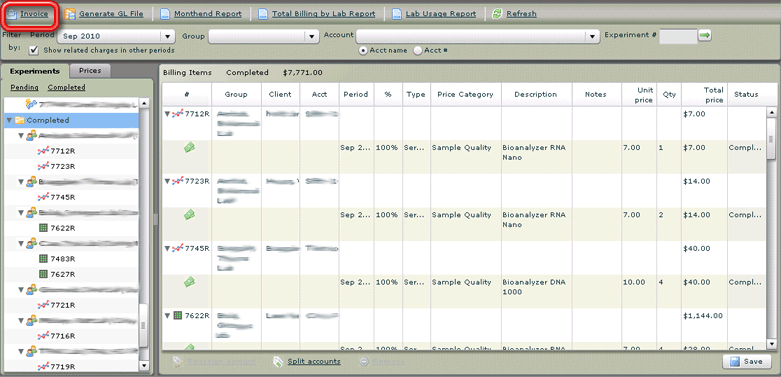Open the Lab Usage Report
The image size is (781, 377).
pyautogui.click(x=441, y=14)
